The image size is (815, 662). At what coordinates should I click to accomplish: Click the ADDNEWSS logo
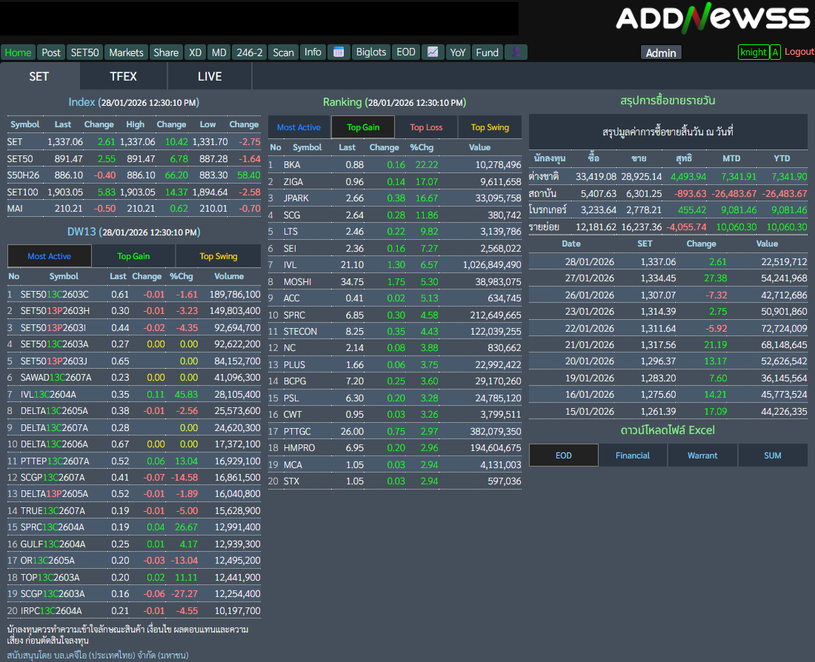tap(712, 18)
